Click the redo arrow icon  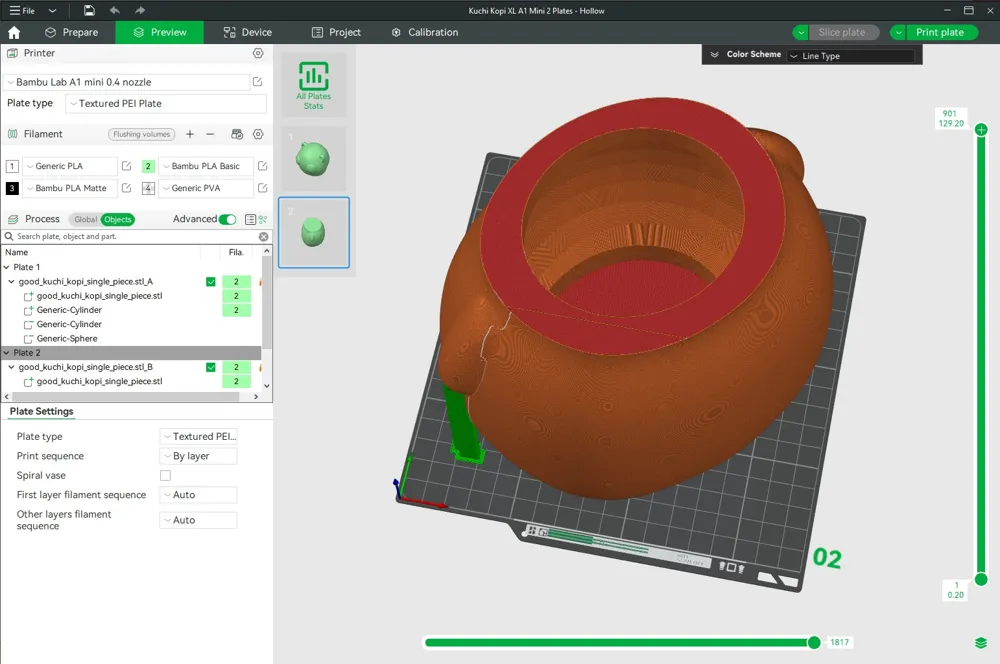click(140, 10)
